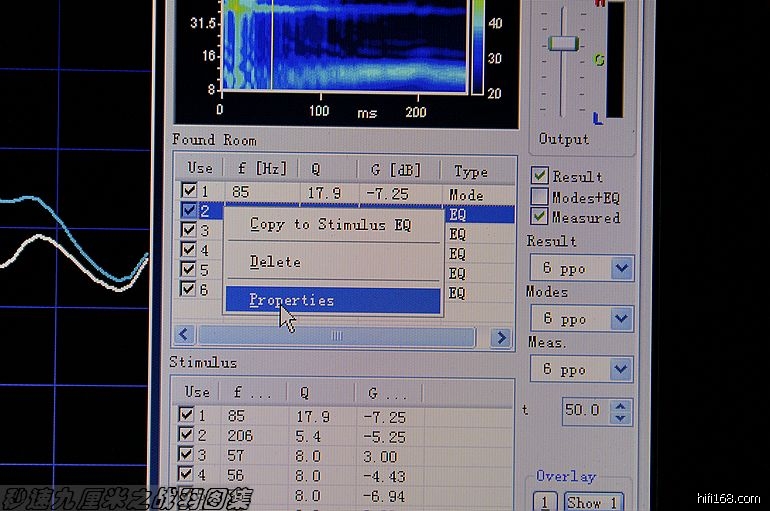Uncheck the Measured checkbox

coord(540,217)
